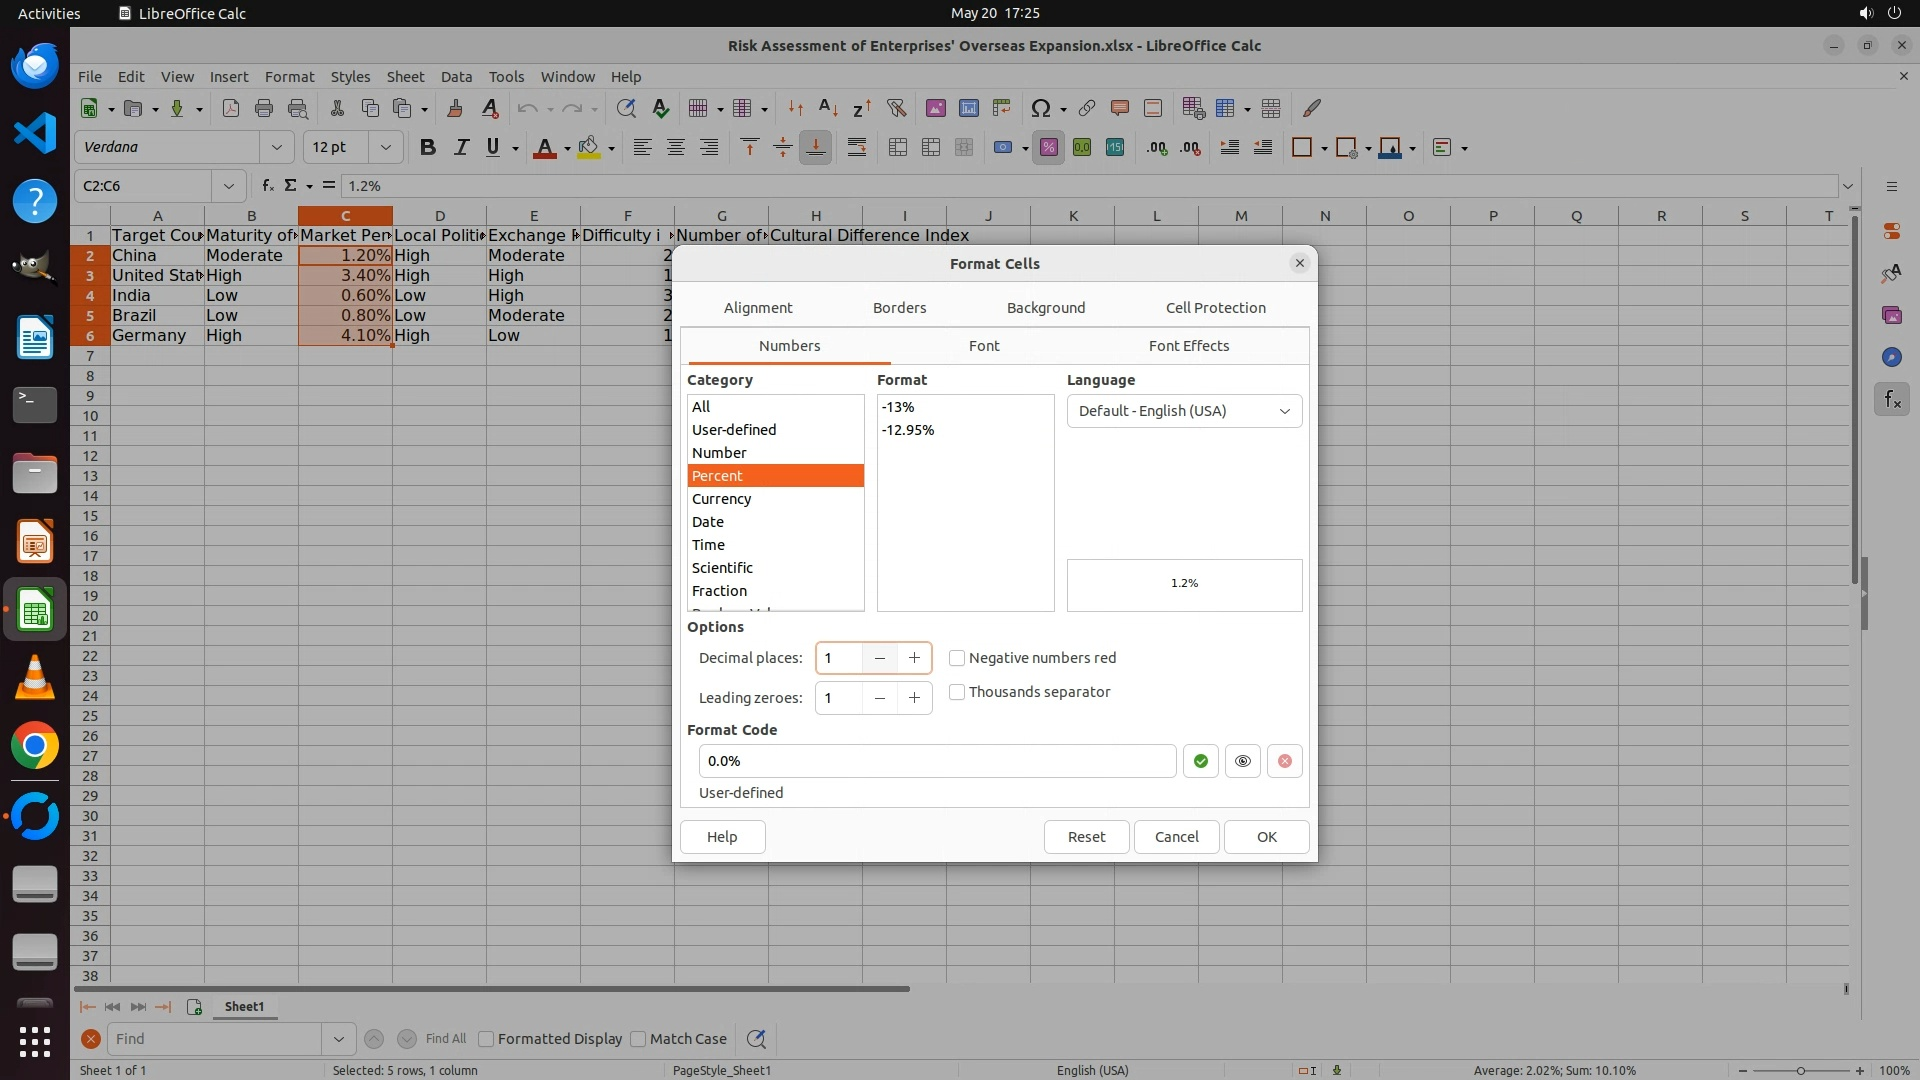The height and width of the screenshot is (1080, 1920).
Task: Increase decimal places with plus stepper
Action: [914, 658]
